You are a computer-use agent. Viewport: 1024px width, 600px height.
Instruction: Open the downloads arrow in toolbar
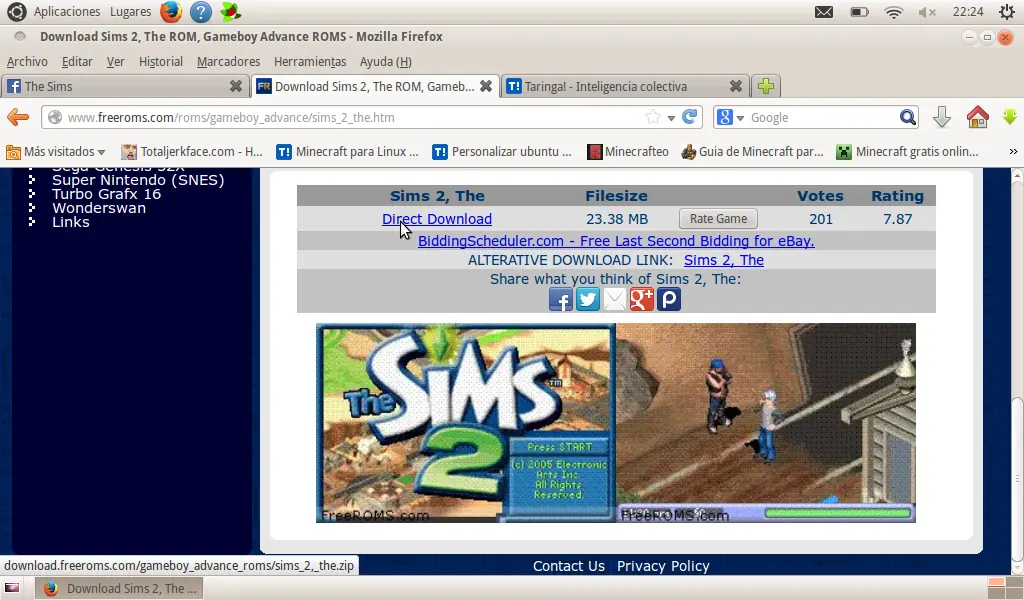(941, 118)
